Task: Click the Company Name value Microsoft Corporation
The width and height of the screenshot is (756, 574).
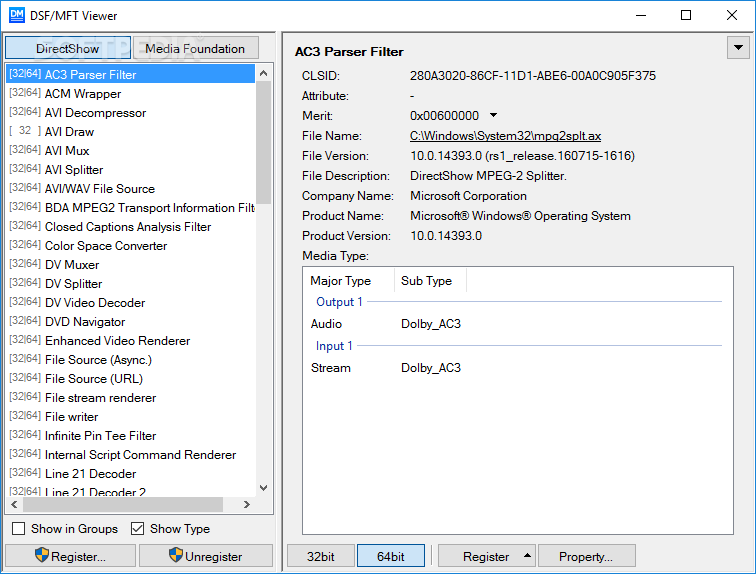Action: click(x=468, y=196)
